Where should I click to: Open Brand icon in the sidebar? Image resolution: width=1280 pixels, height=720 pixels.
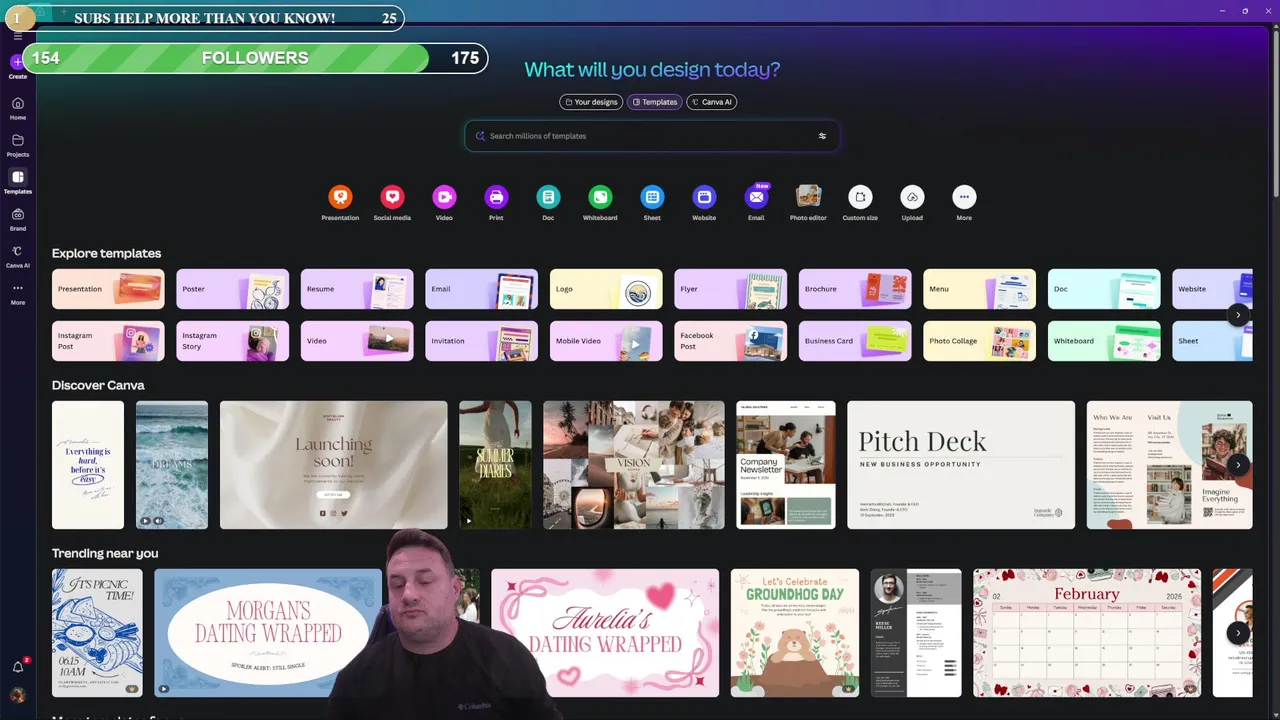coord(17,215)
